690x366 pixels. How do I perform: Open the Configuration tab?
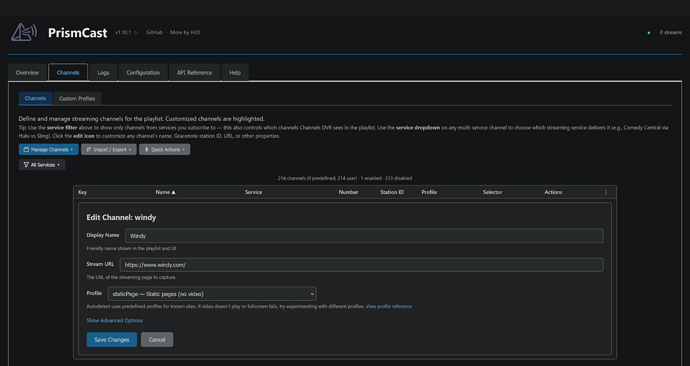(x=143, y=73)
